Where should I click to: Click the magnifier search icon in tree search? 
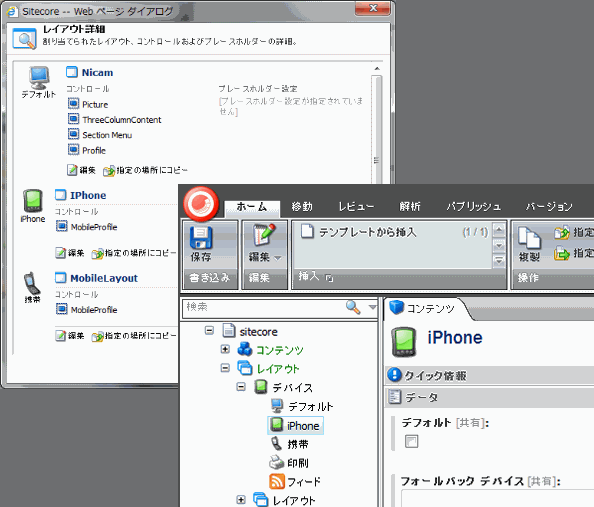[x=353, y=307]
